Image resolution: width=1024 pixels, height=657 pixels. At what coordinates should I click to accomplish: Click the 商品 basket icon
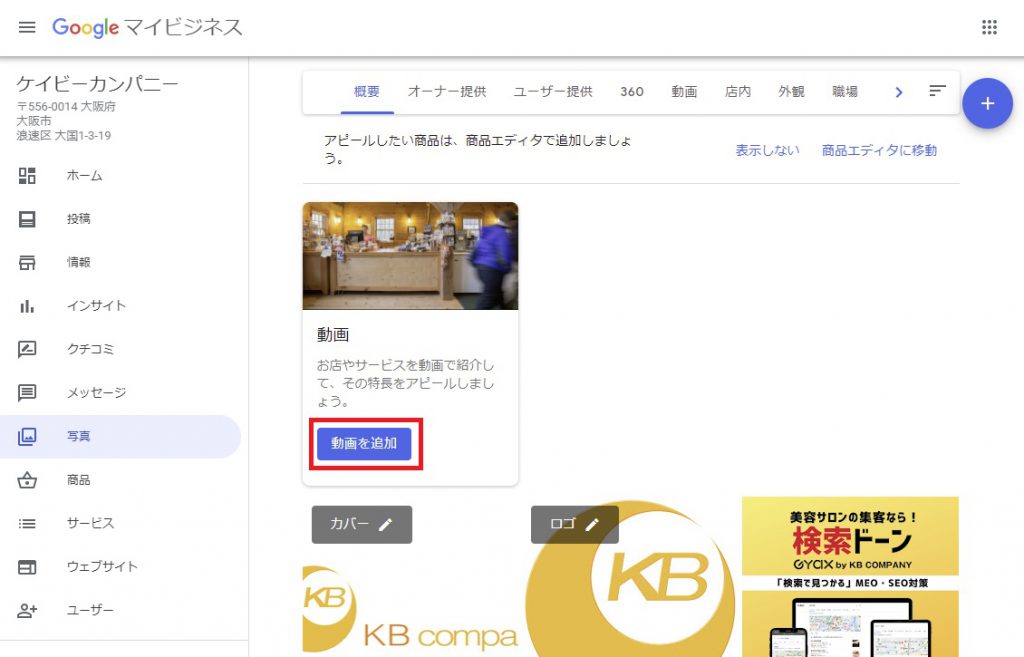click(x=27, y=480)
